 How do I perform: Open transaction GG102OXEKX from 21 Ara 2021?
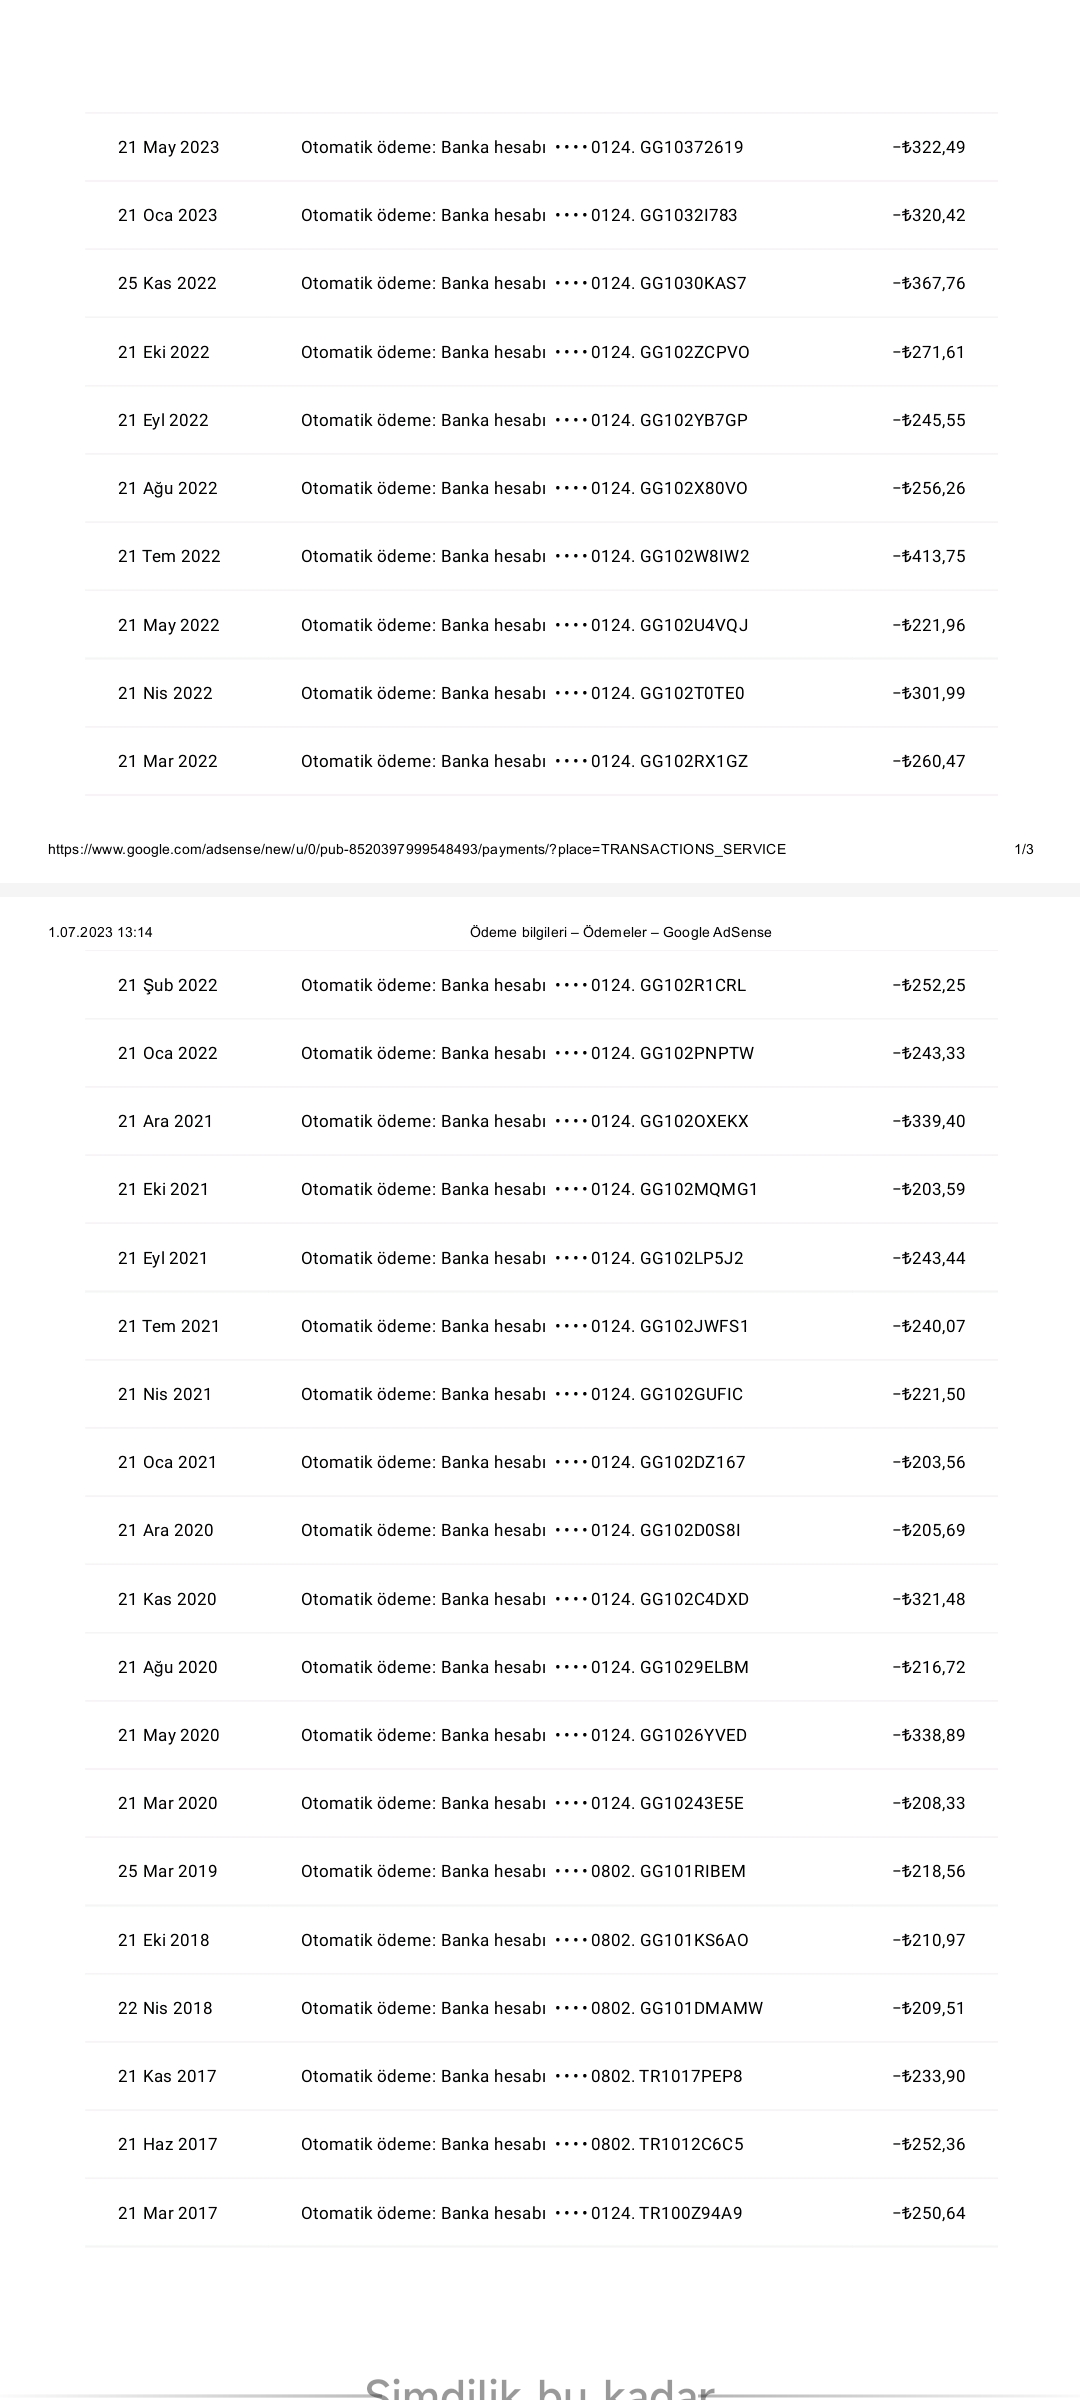pyautogui.click(x=694, y=1122)
